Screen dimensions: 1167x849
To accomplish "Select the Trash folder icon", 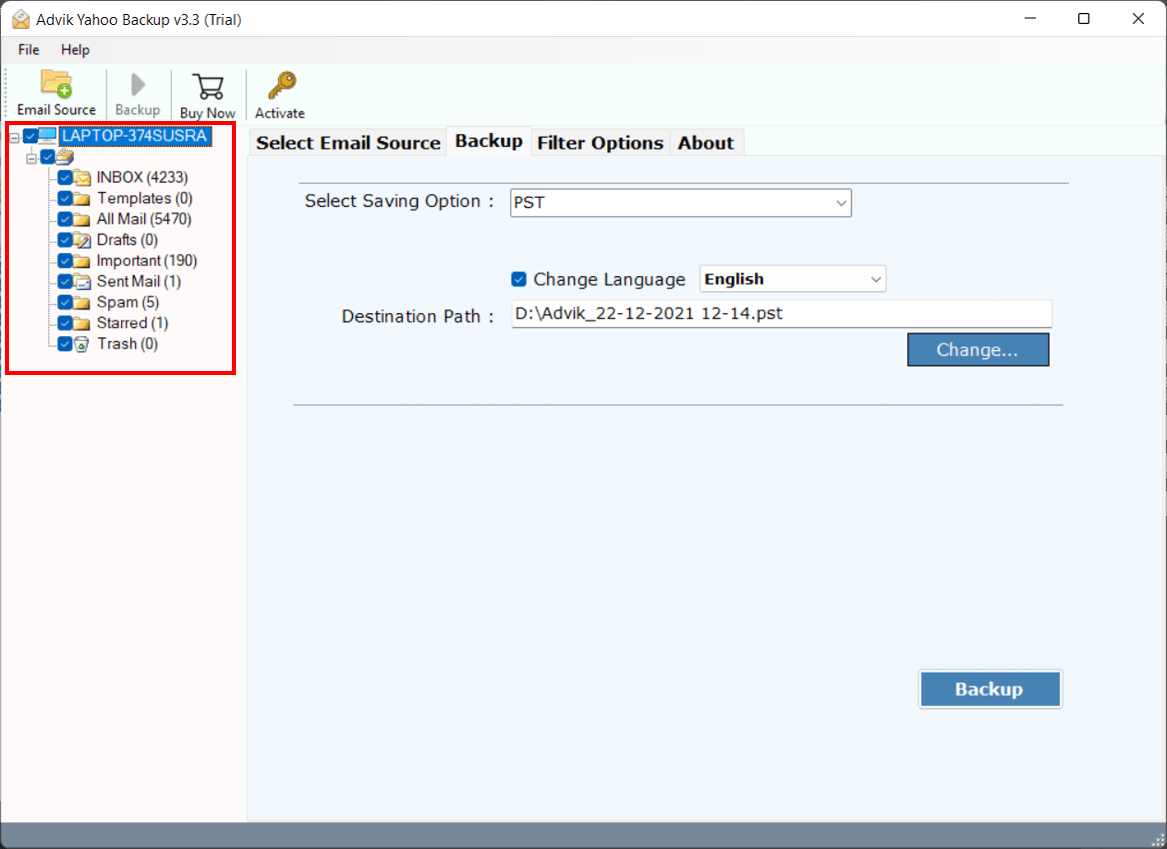I will [x=80, y=343].
